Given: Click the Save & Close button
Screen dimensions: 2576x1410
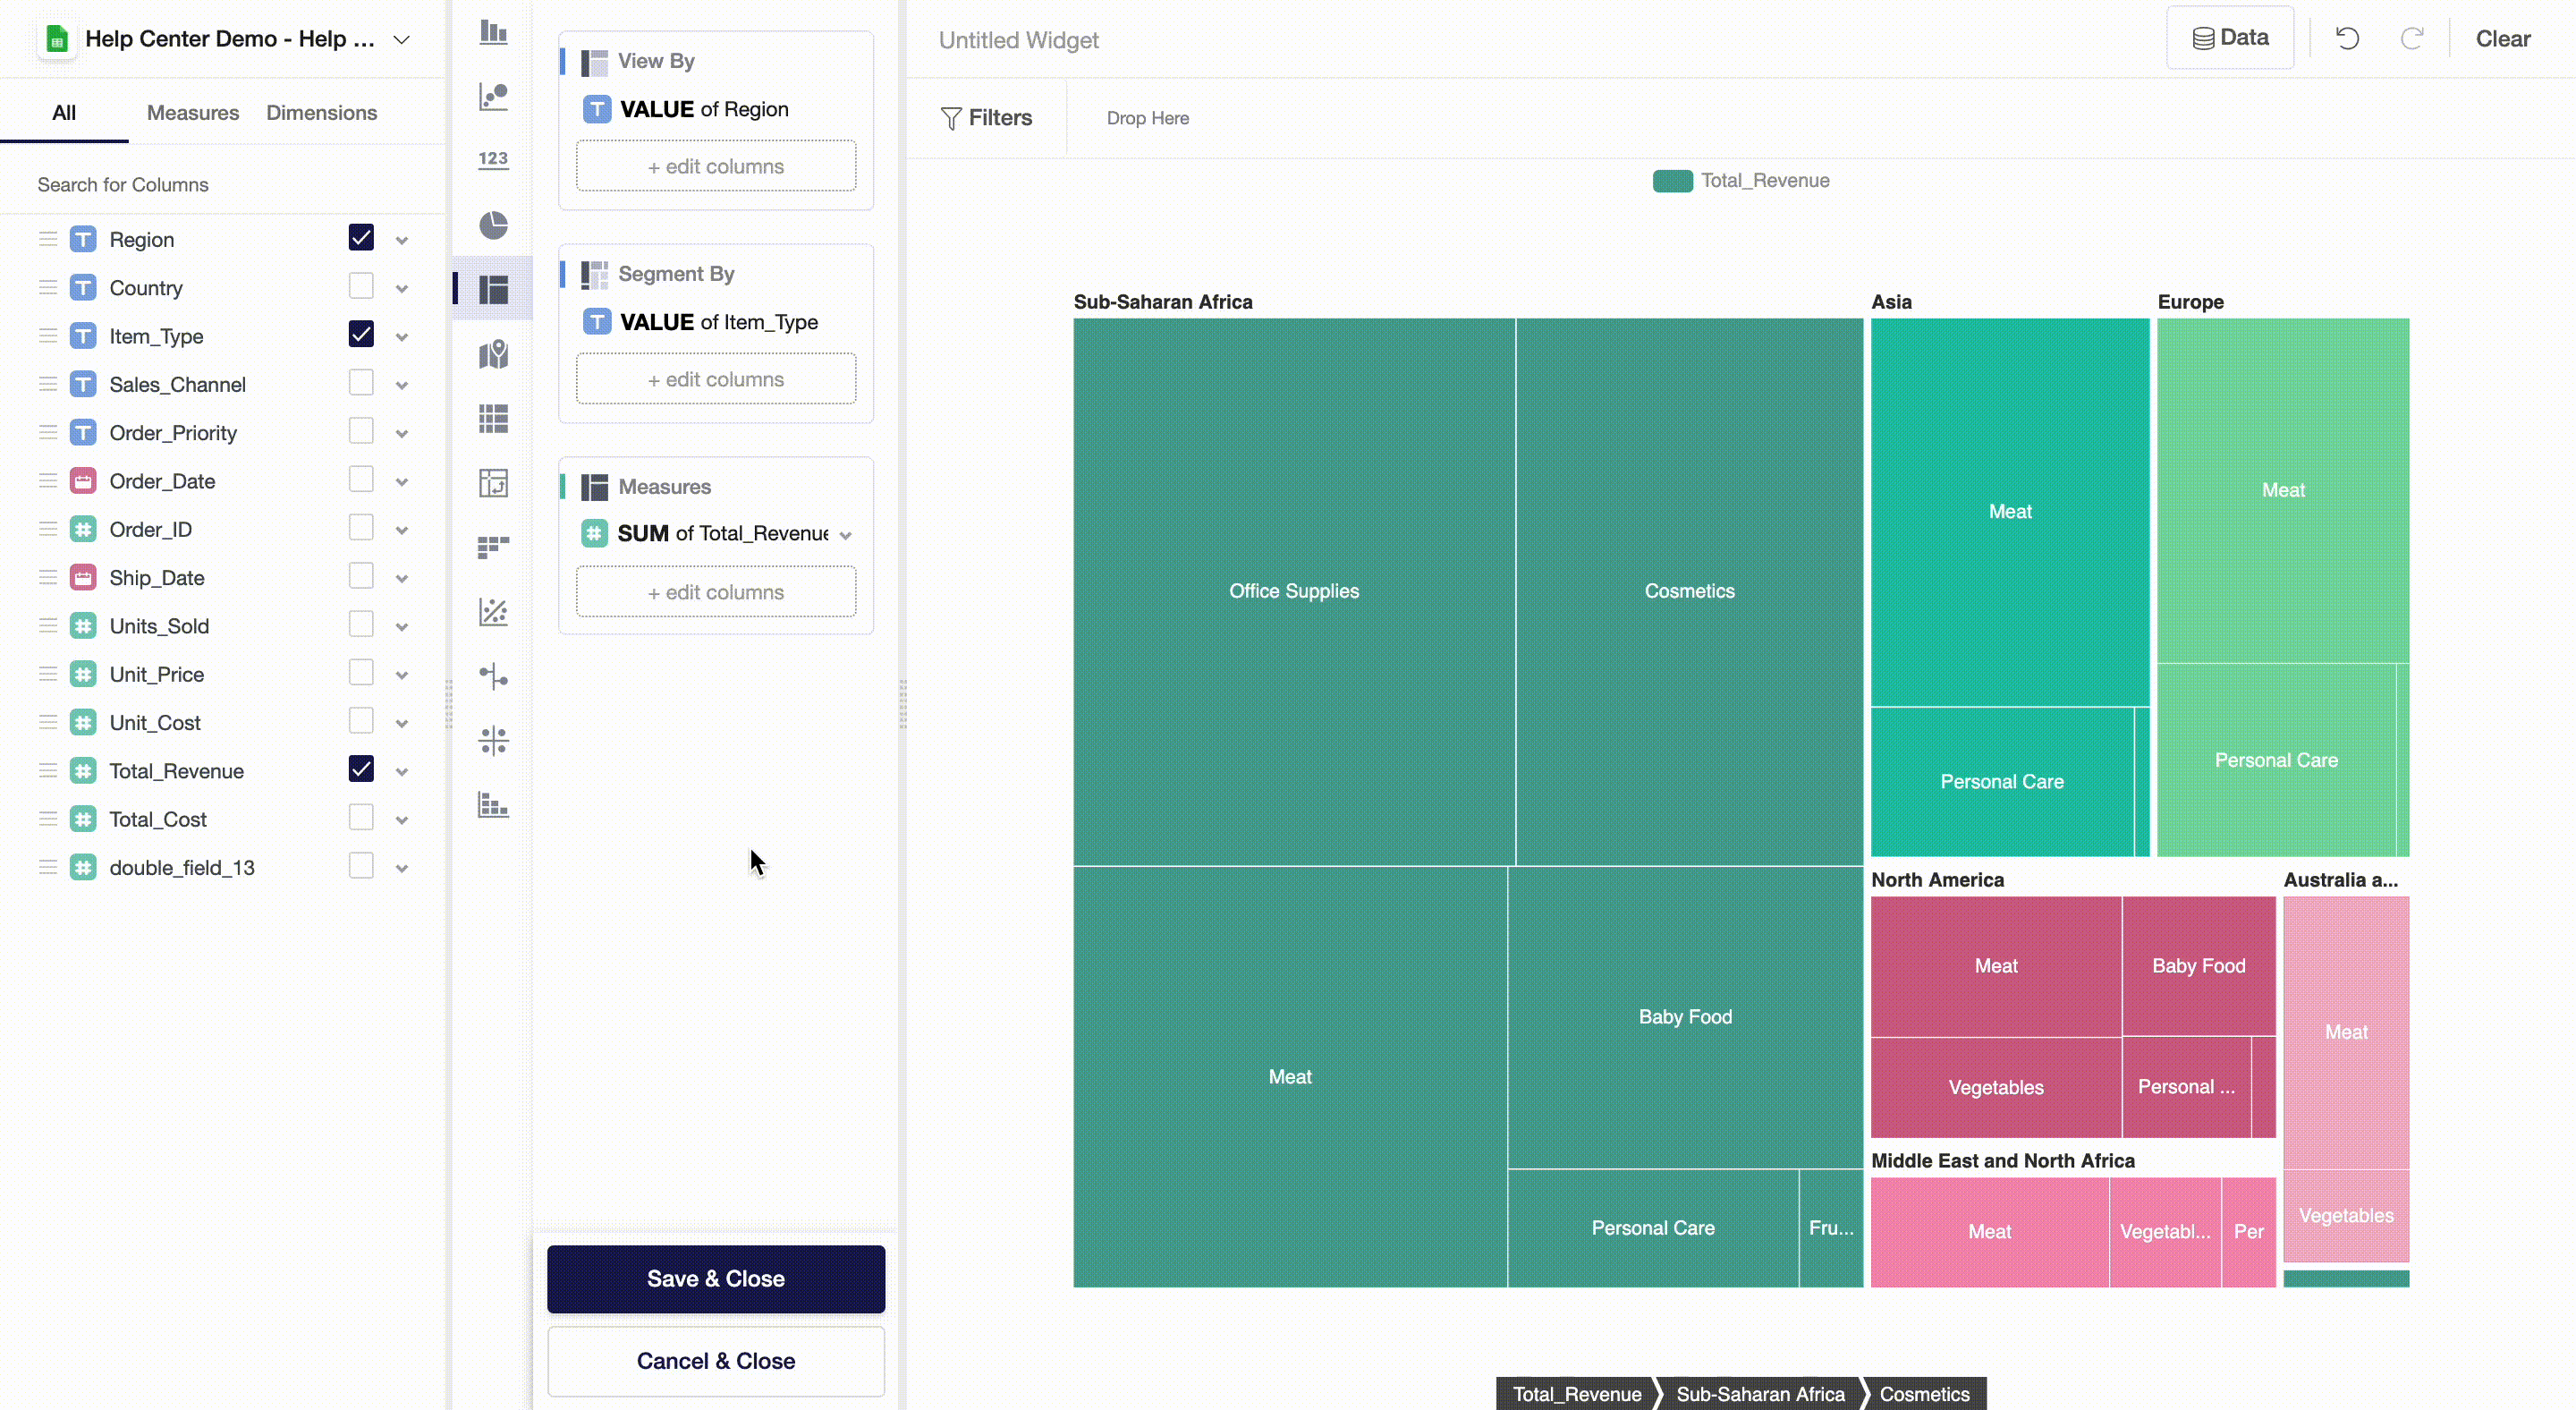Looking at the screenshot, I should 715,1279.
